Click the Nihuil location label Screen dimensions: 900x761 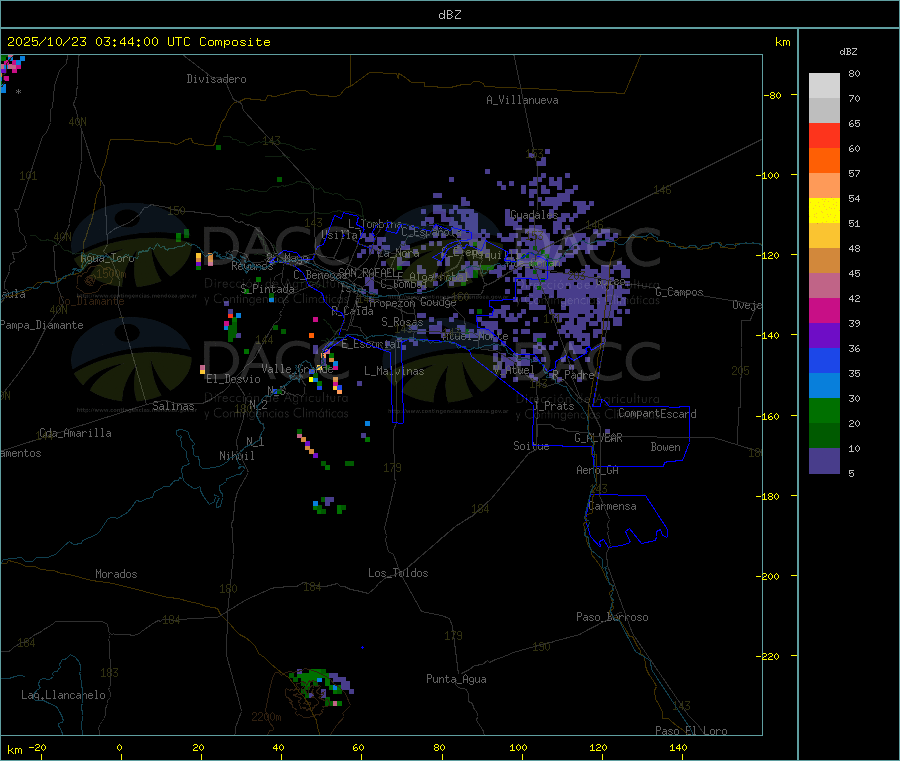(236, 456)
